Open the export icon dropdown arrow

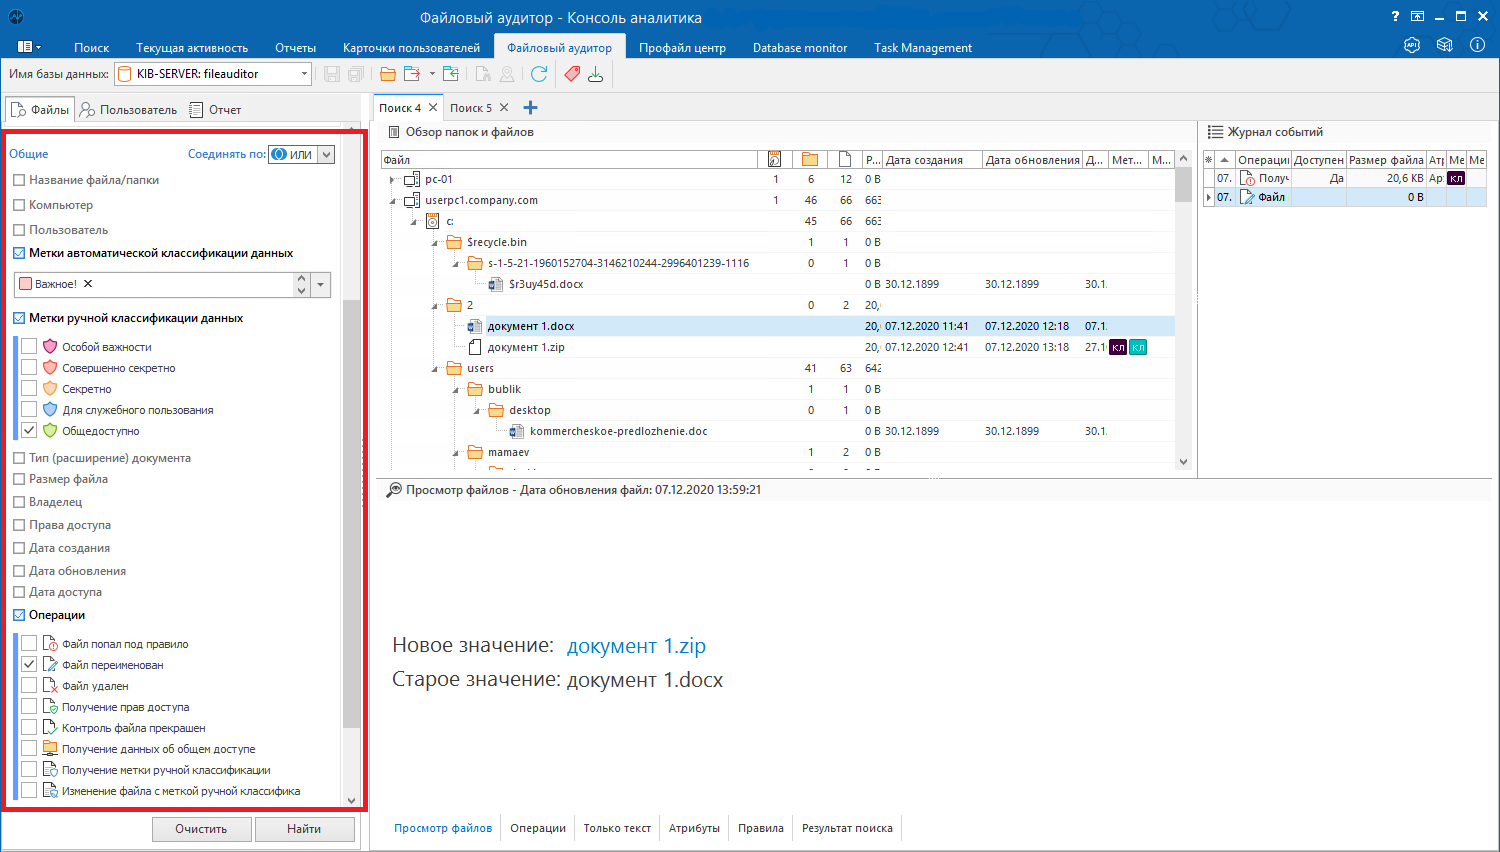[432, 74]
